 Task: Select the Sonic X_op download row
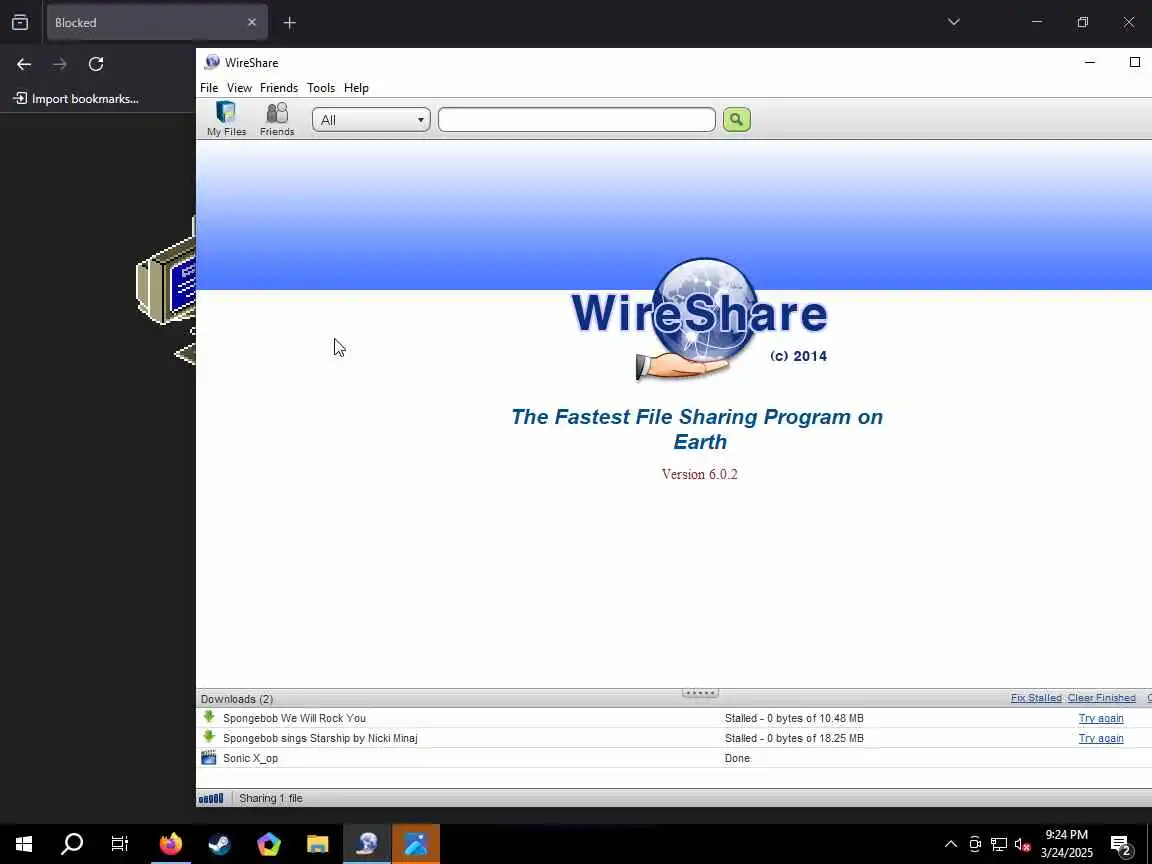[x=674, y=757]
